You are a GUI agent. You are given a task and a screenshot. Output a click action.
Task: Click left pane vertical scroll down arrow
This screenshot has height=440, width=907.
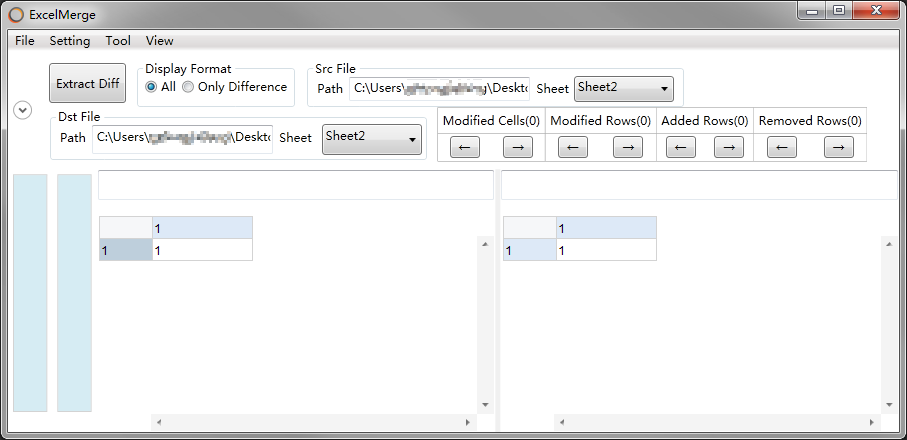pos(485,405)
